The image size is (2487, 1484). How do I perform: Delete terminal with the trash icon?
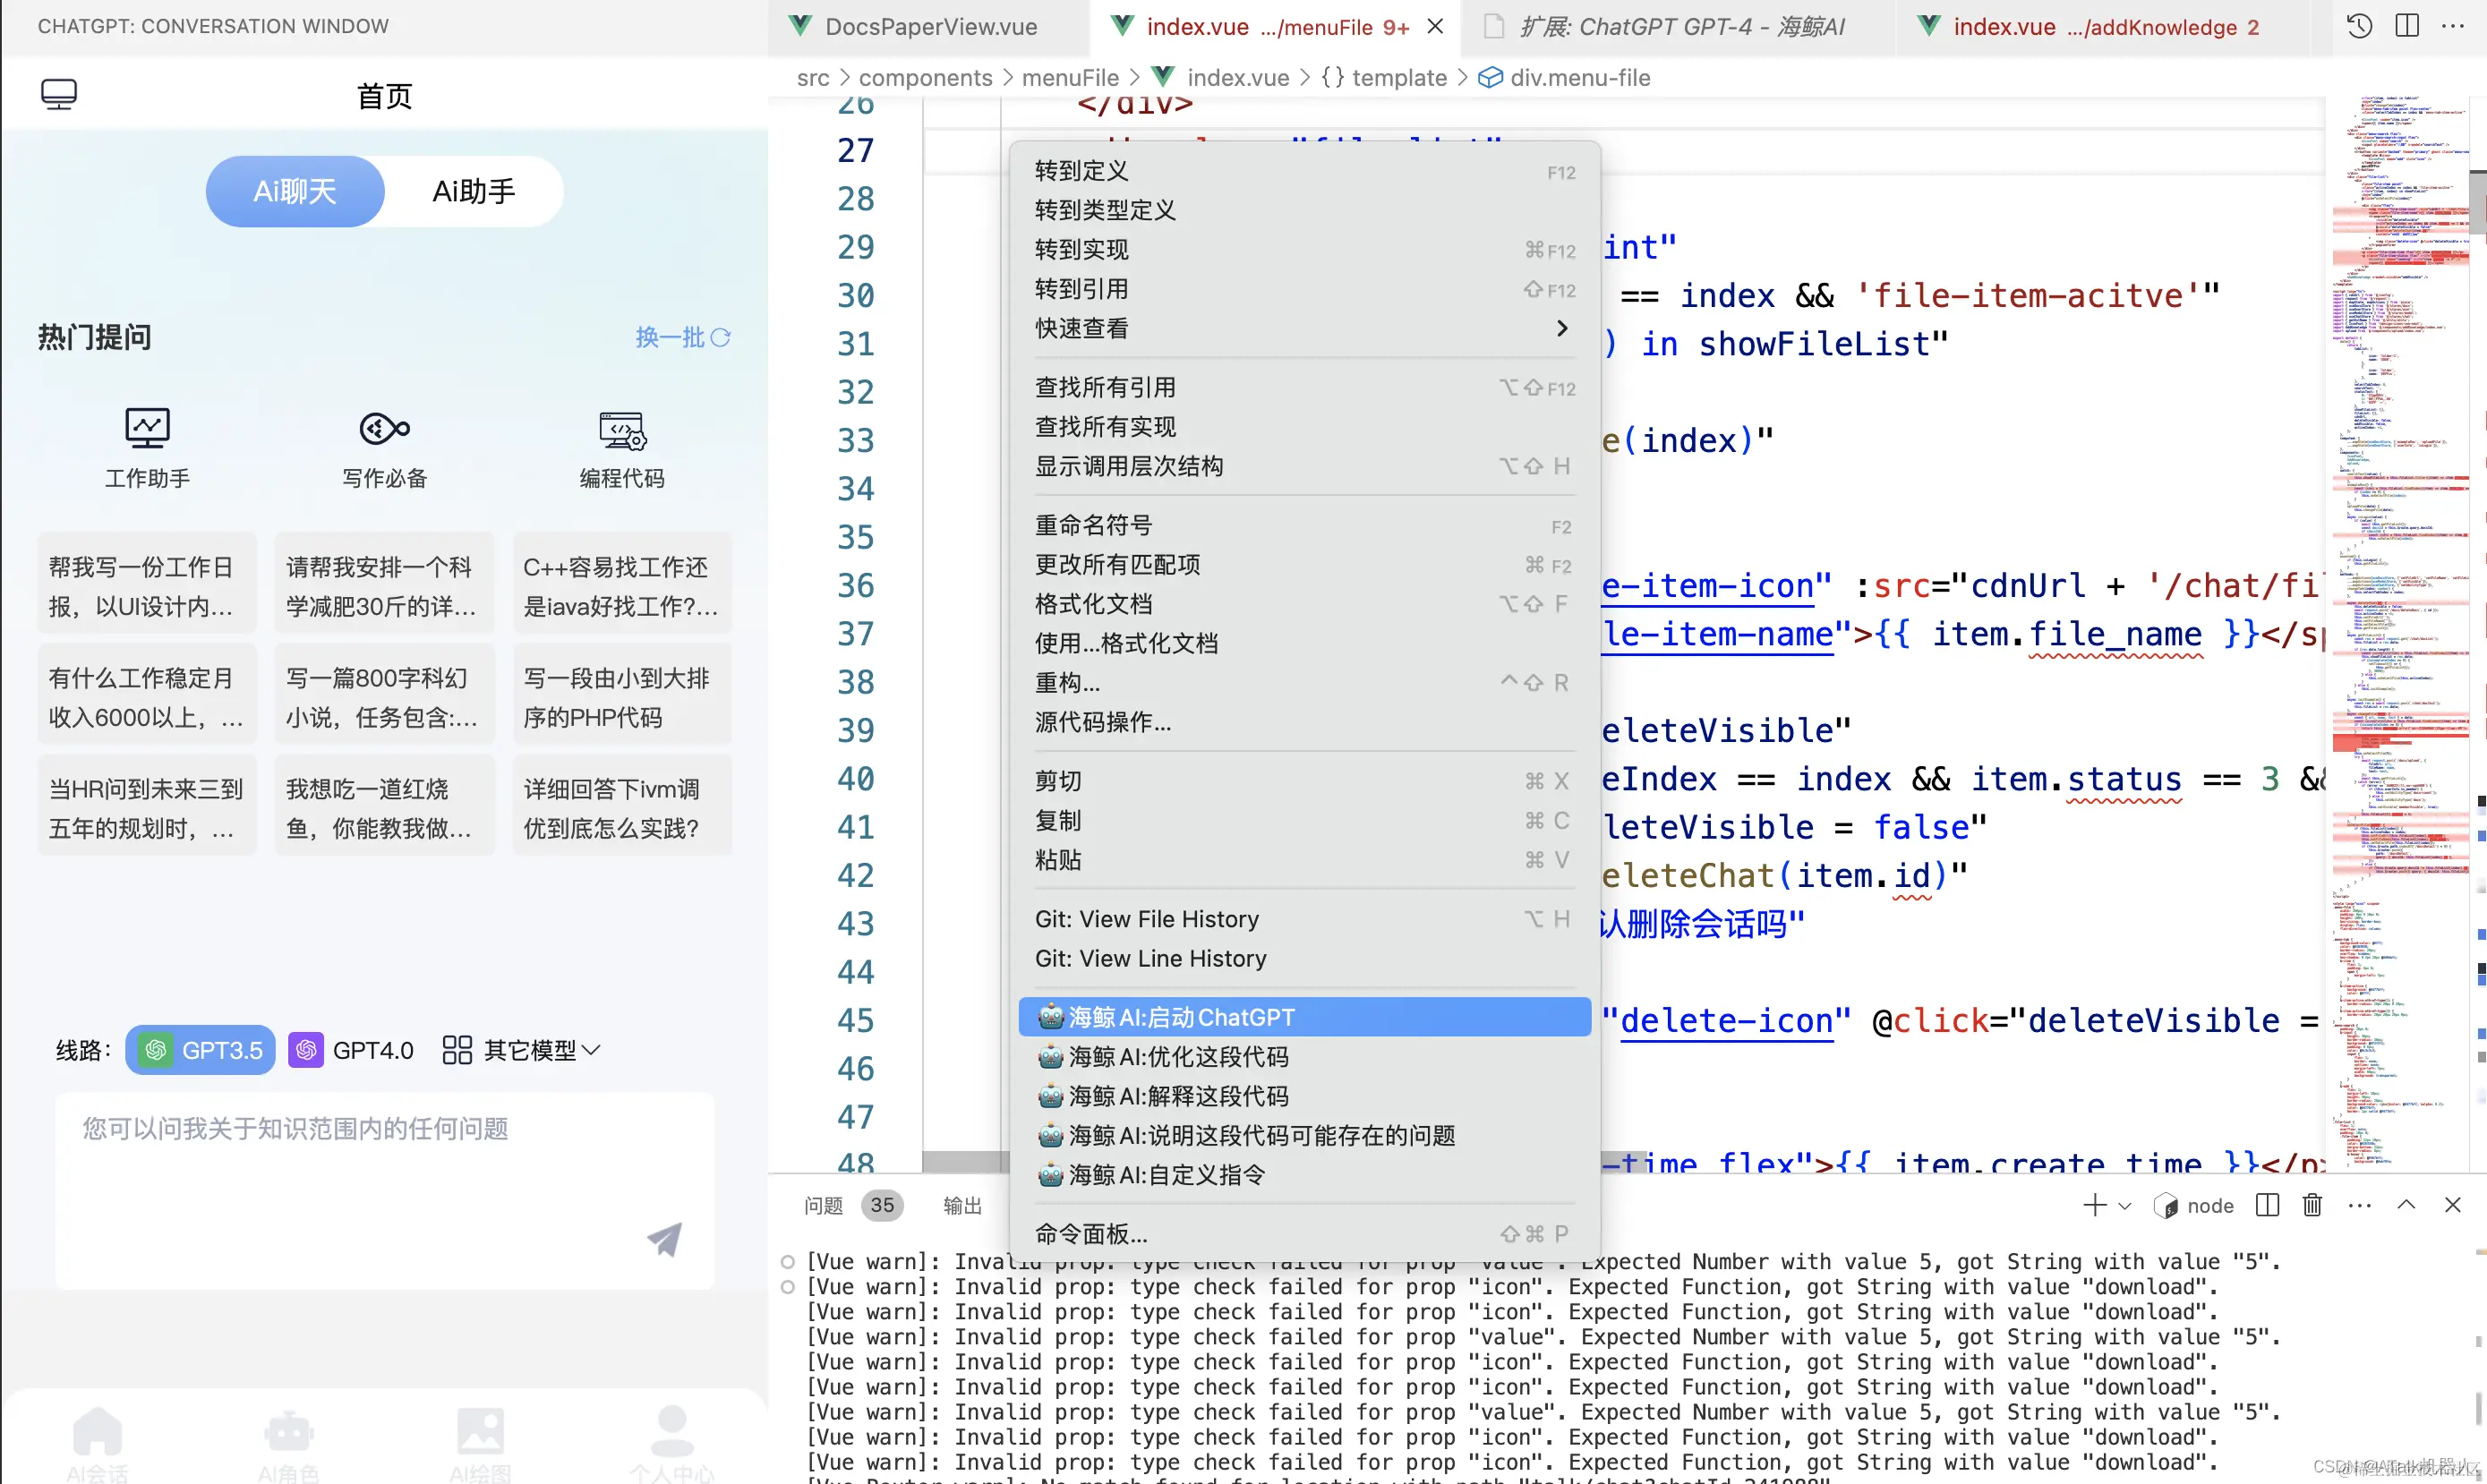(x=2312, y=1205)
